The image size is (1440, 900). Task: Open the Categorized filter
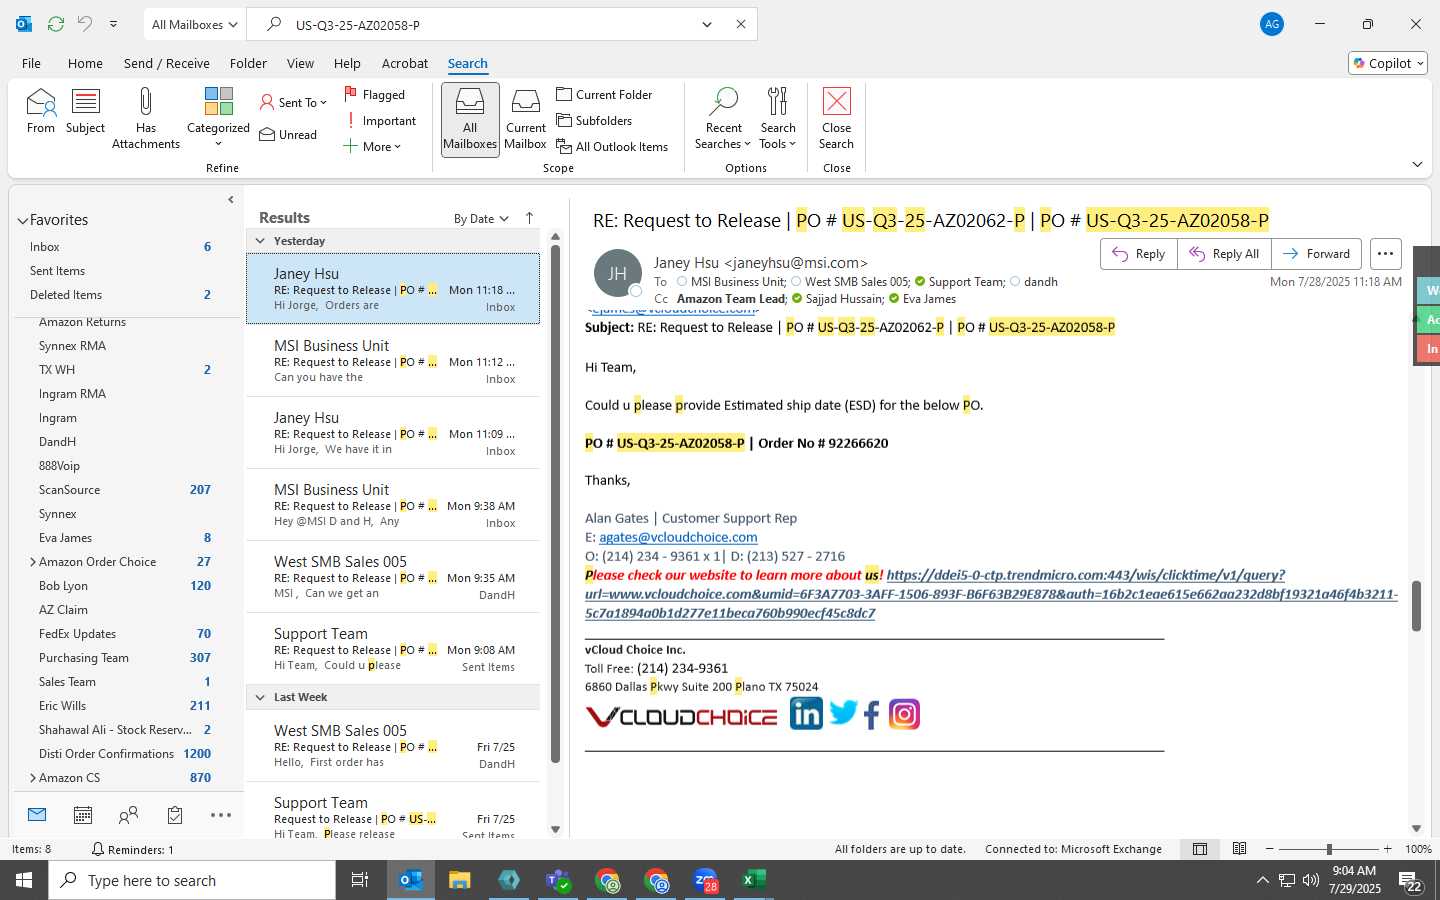(218, 118)
